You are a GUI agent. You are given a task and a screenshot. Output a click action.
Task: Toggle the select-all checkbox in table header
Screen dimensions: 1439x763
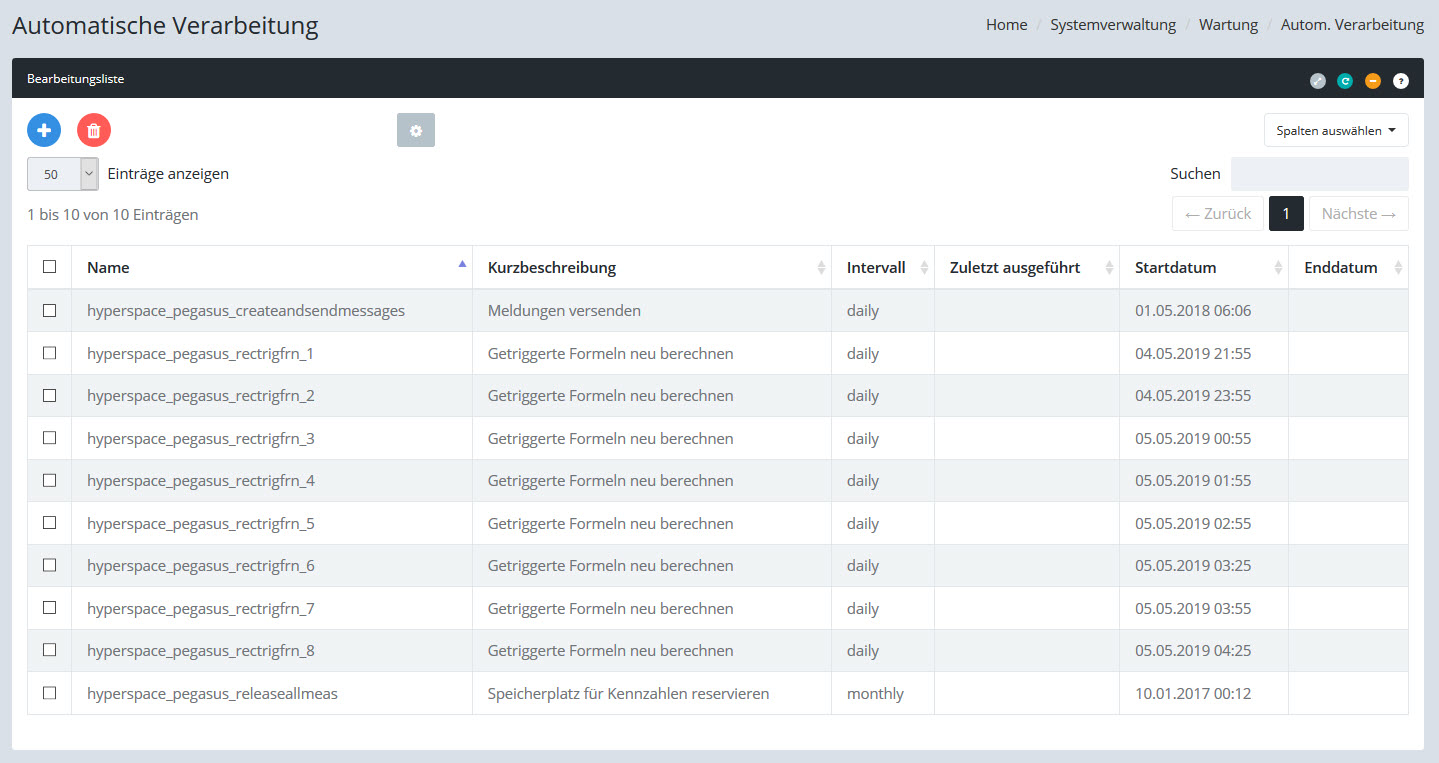point(50,267)
